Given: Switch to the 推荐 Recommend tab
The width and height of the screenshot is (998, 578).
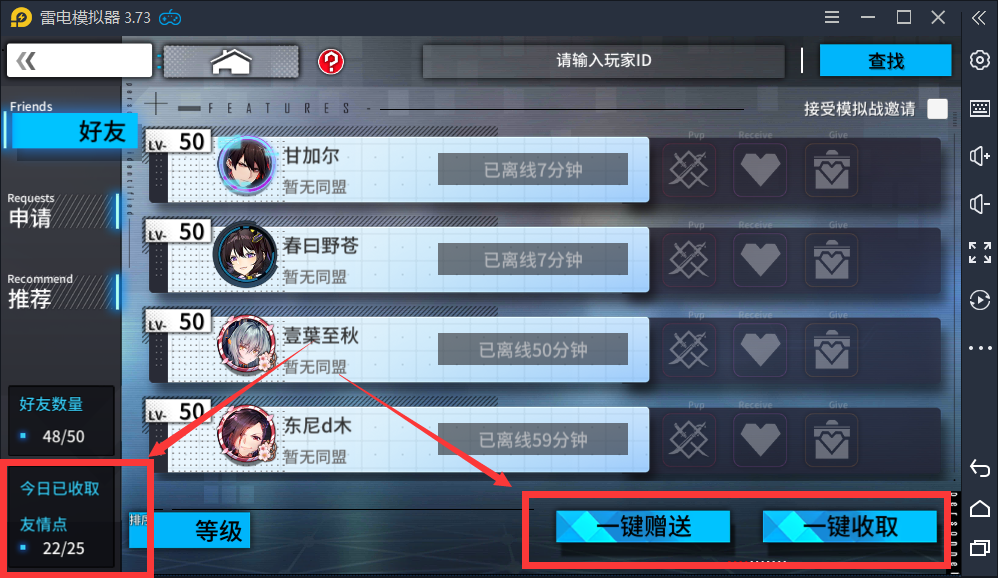Looking at the screenshot, I should pos(61,291).
